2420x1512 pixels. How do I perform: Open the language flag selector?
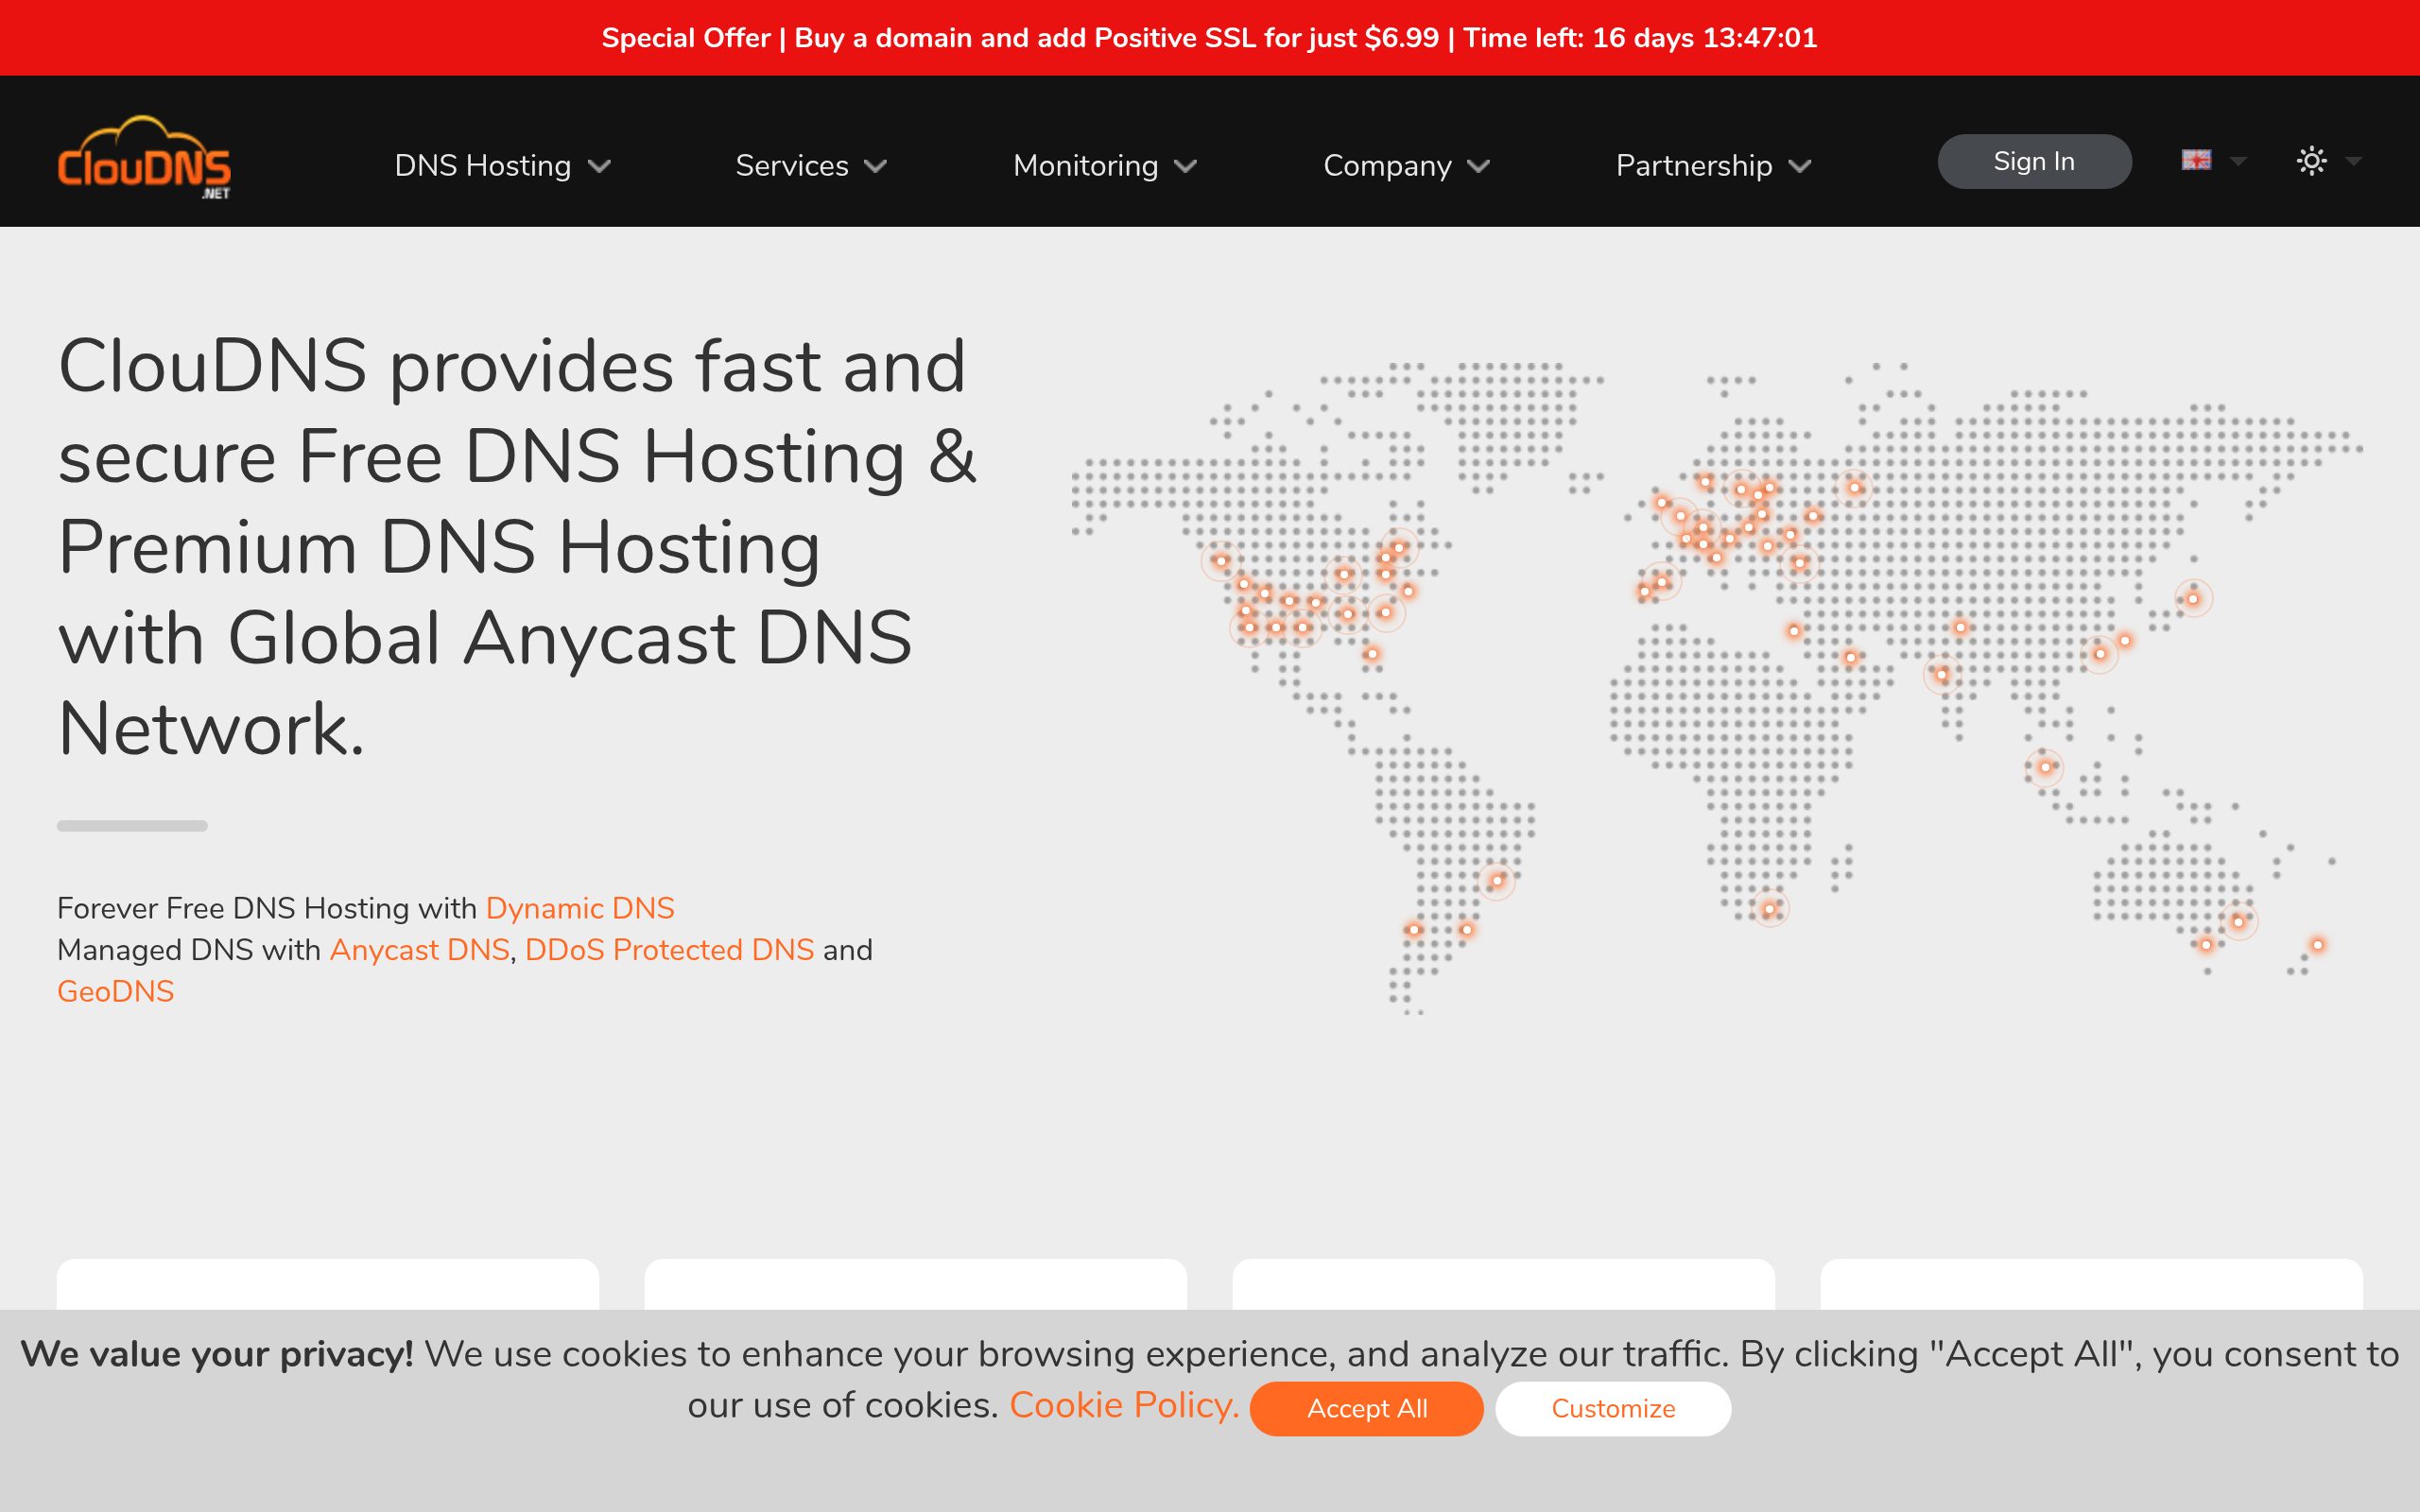[x=2196, y=160]
